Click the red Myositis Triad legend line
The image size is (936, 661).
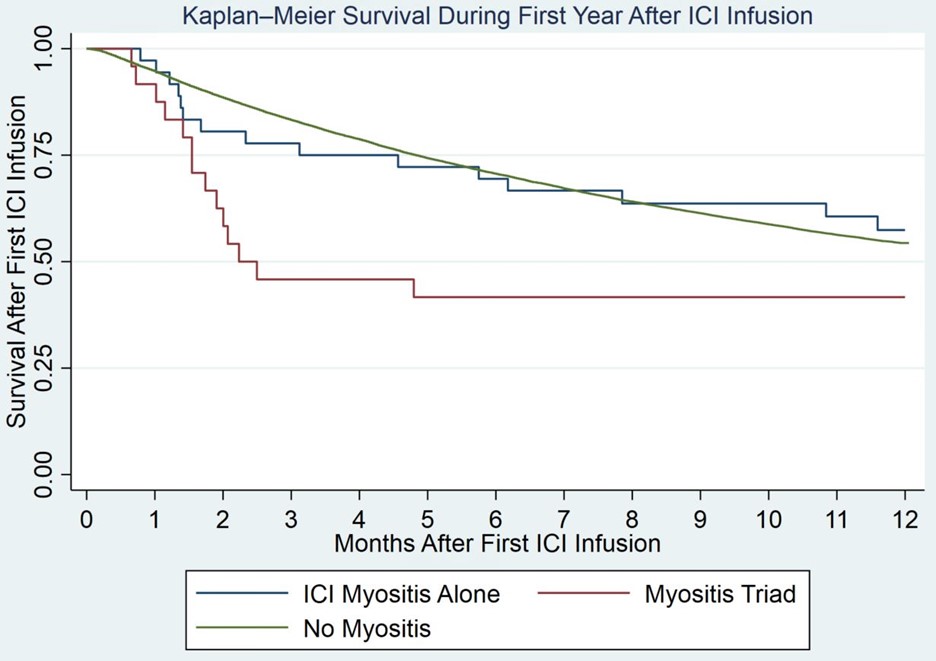574,595
